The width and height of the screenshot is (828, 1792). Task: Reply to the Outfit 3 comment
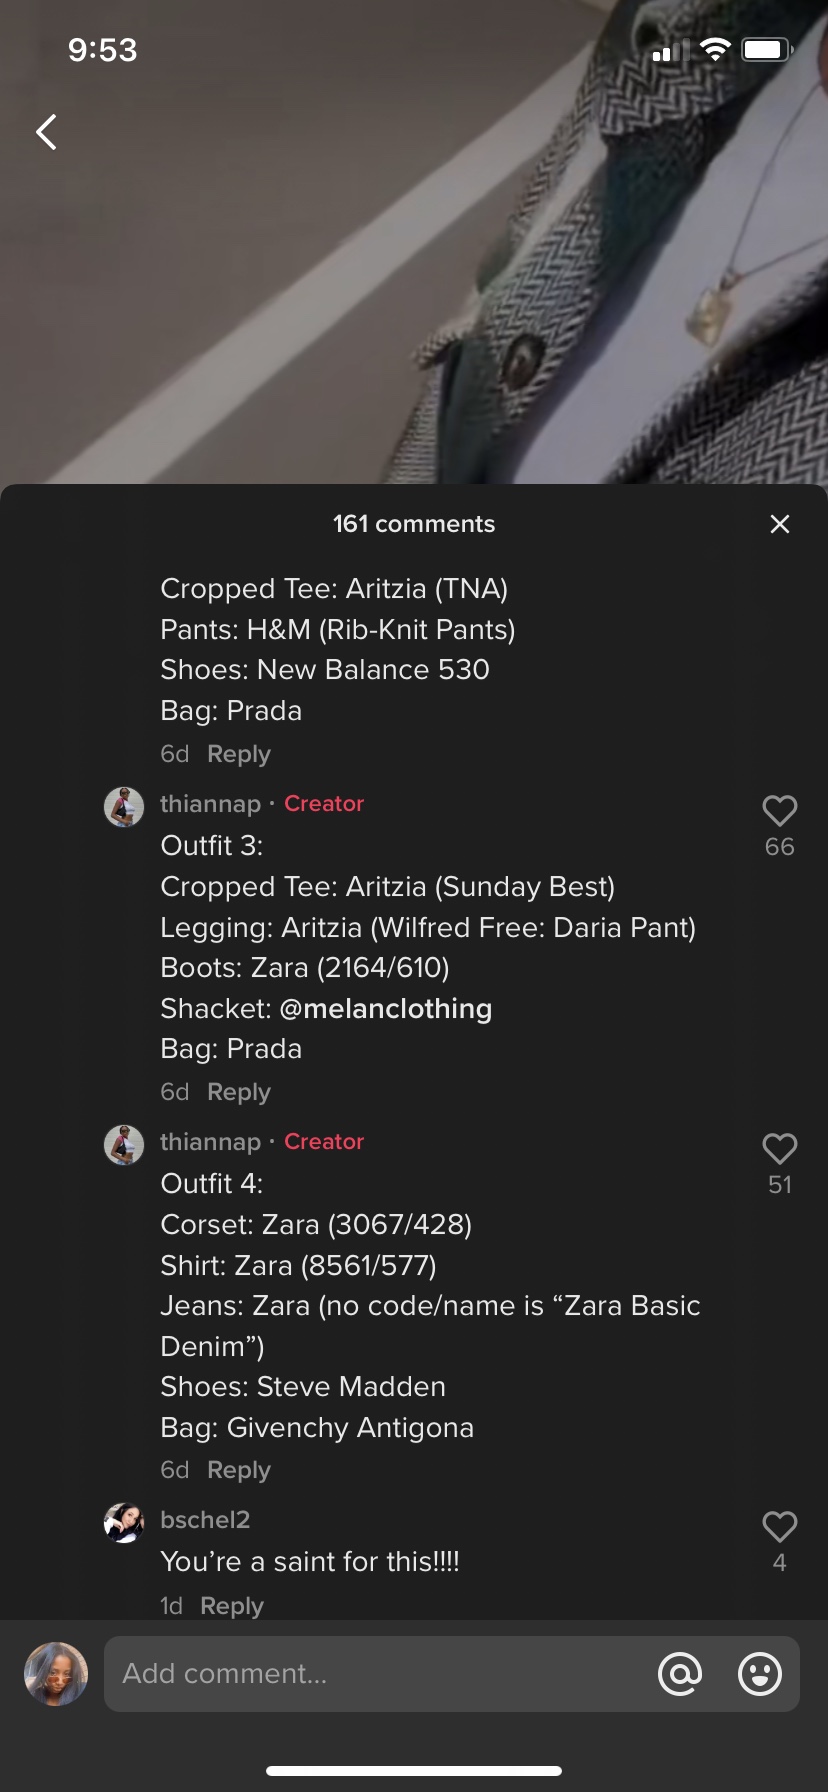pyautogui.click(x=239, y=1092)
